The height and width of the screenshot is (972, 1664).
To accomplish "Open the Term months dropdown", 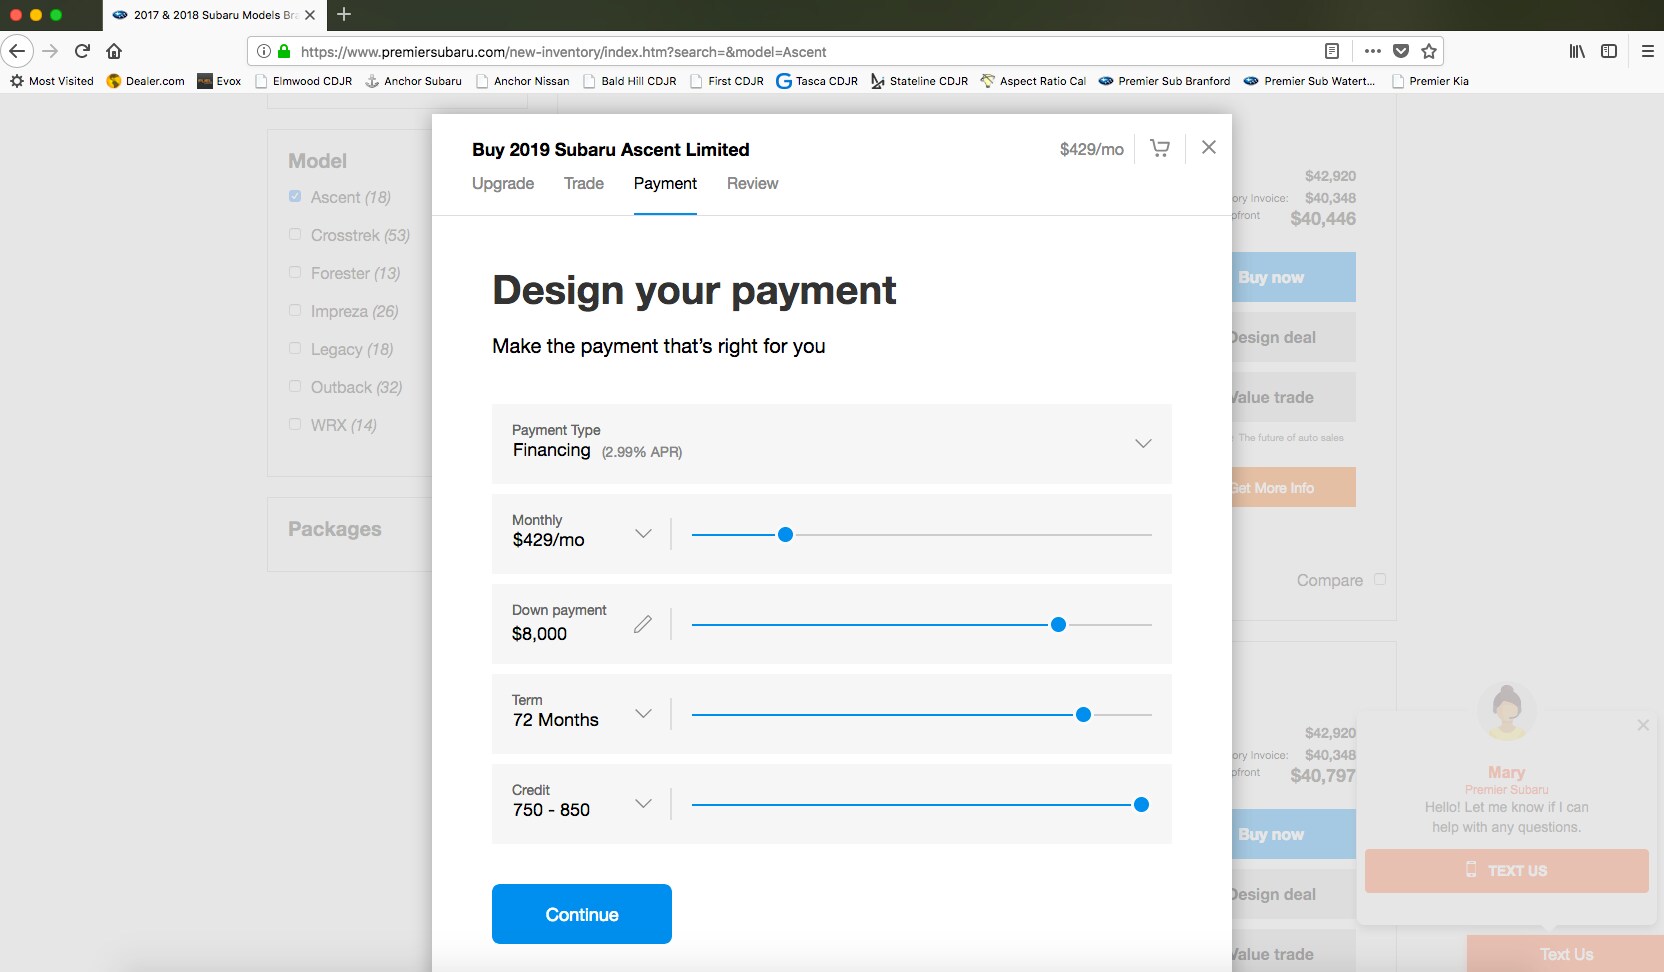I will tap(643, 714).
